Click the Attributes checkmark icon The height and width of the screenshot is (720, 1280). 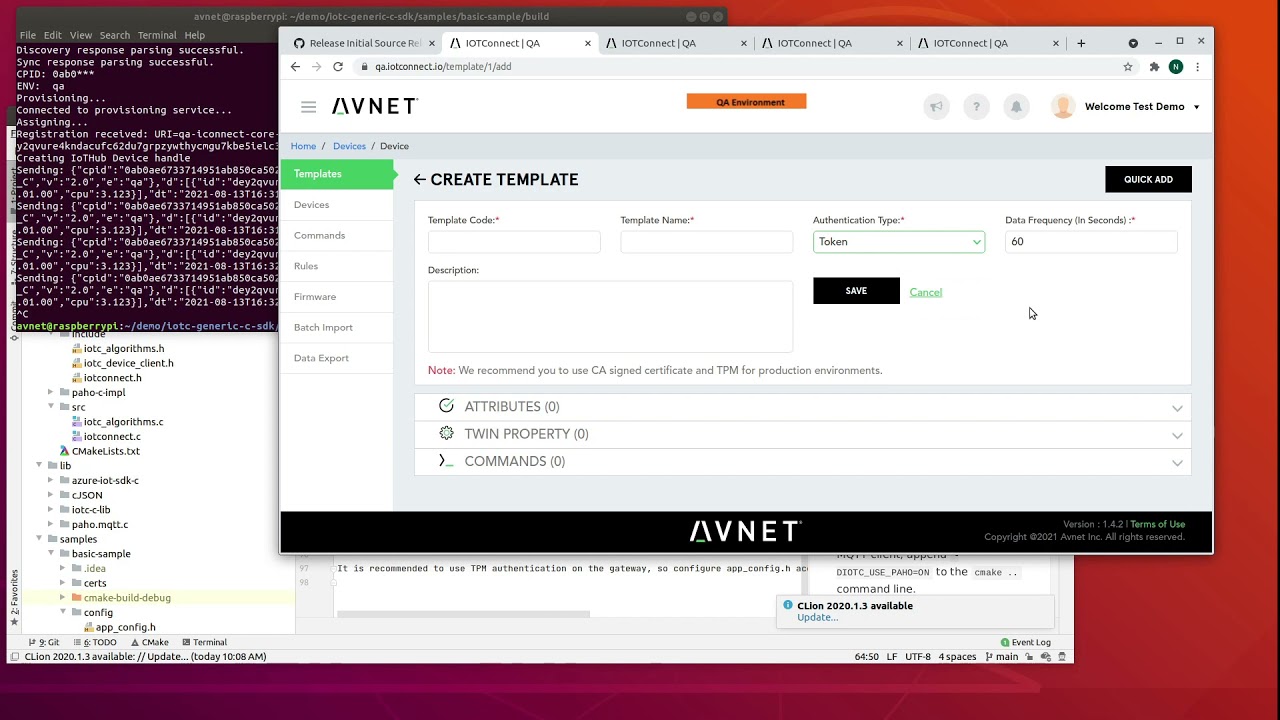point(446,406)
